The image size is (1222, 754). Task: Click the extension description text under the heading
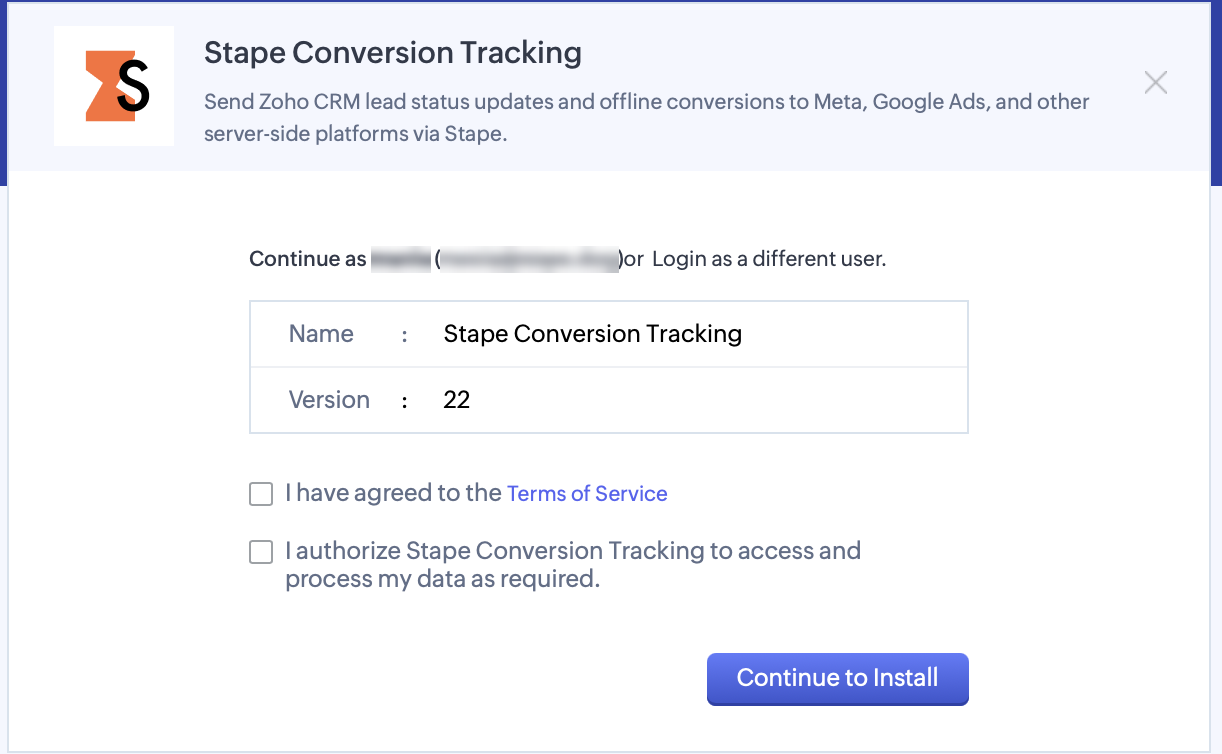coord(647,117)
